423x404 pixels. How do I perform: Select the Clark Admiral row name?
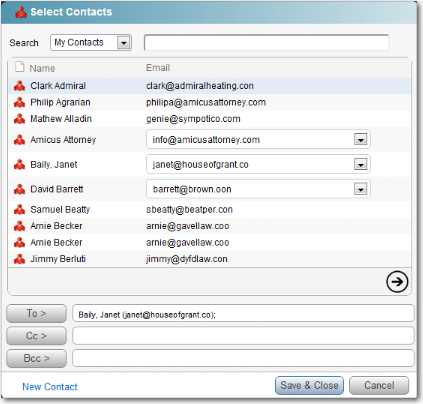(58, 86)
